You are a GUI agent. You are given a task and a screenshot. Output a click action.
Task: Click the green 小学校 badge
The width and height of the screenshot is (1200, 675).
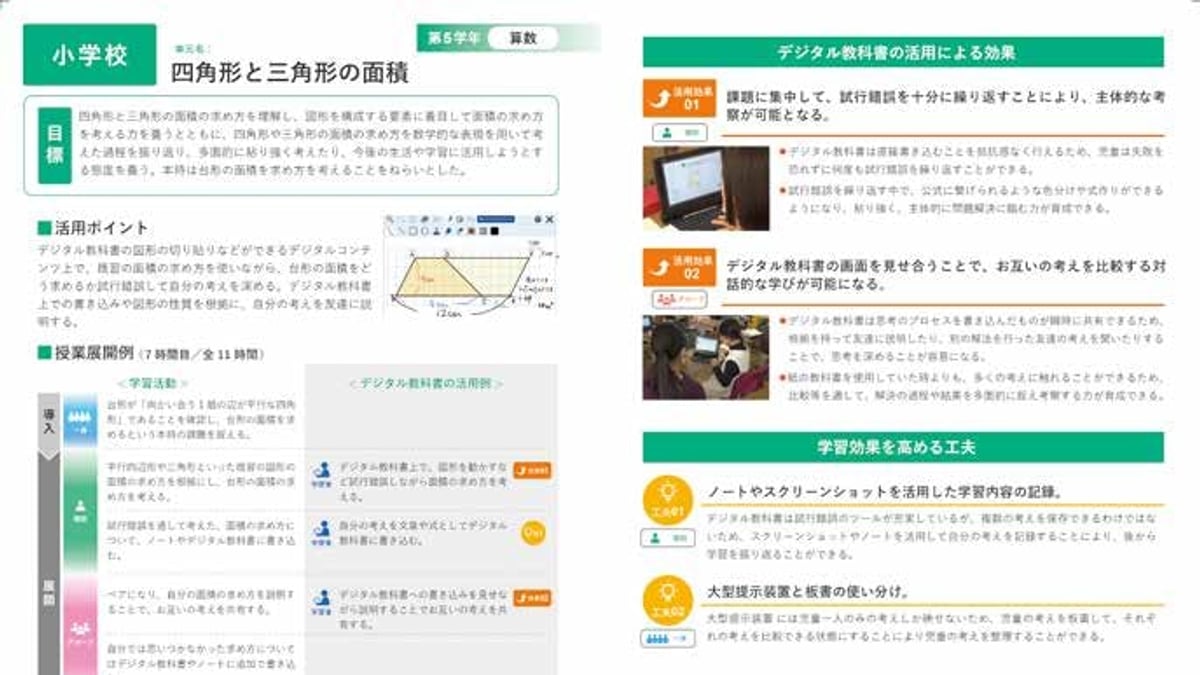[x=90, y=55]
